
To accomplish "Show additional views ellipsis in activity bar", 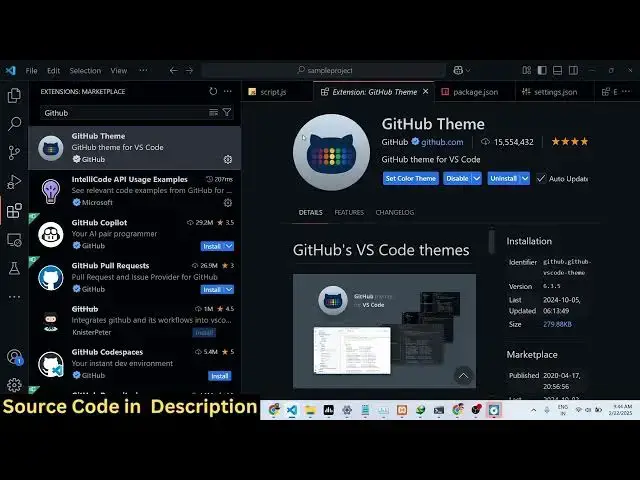I will (x=14, y=297).
